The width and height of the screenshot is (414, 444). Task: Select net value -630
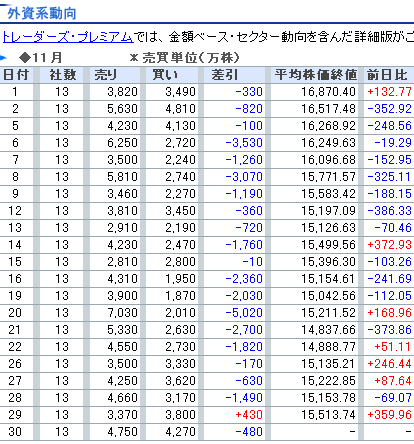point(249,381)
